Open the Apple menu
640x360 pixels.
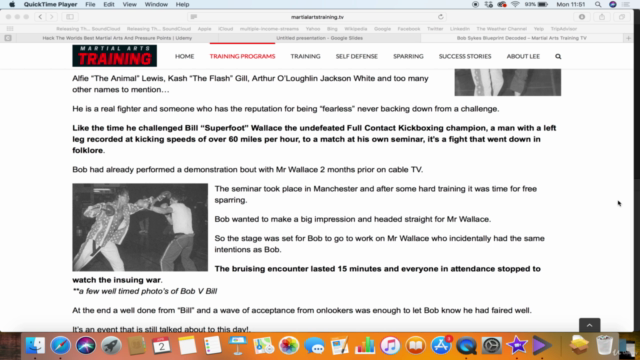(x=12, y=4)
